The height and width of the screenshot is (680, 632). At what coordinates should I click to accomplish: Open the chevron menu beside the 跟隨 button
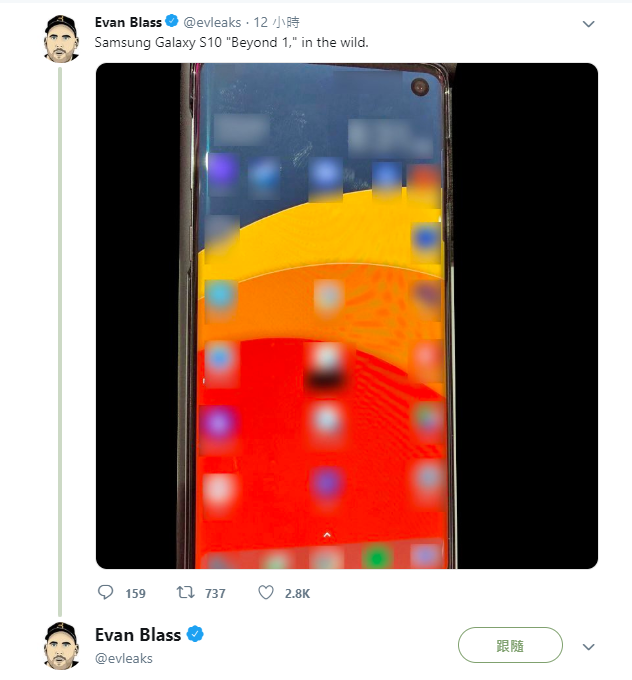point(588,647)
